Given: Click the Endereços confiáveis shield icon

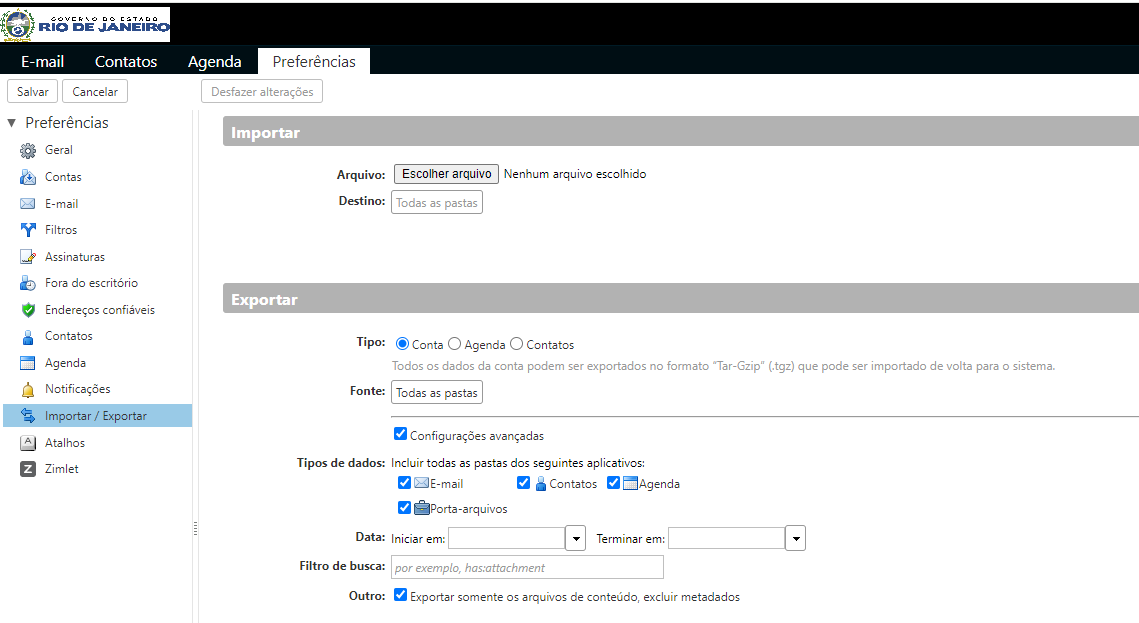Looking at the screenshot, I should (x=28, y=310).
